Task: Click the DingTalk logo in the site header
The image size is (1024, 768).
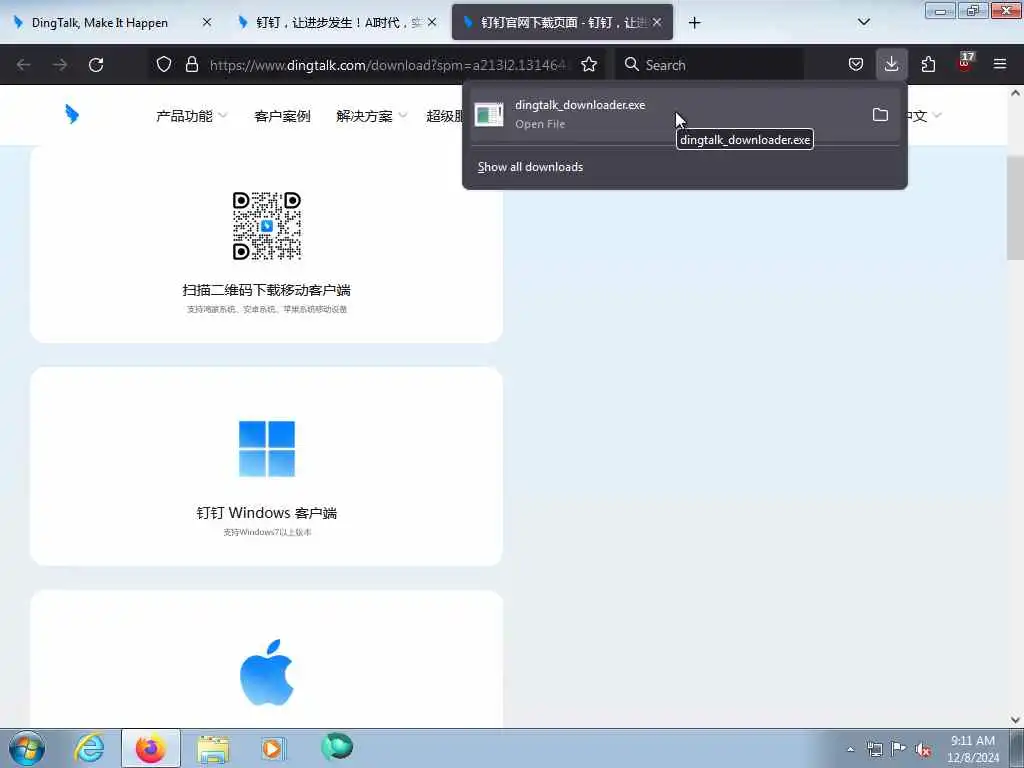Action: pyautogui.click(x=72, y=114)
